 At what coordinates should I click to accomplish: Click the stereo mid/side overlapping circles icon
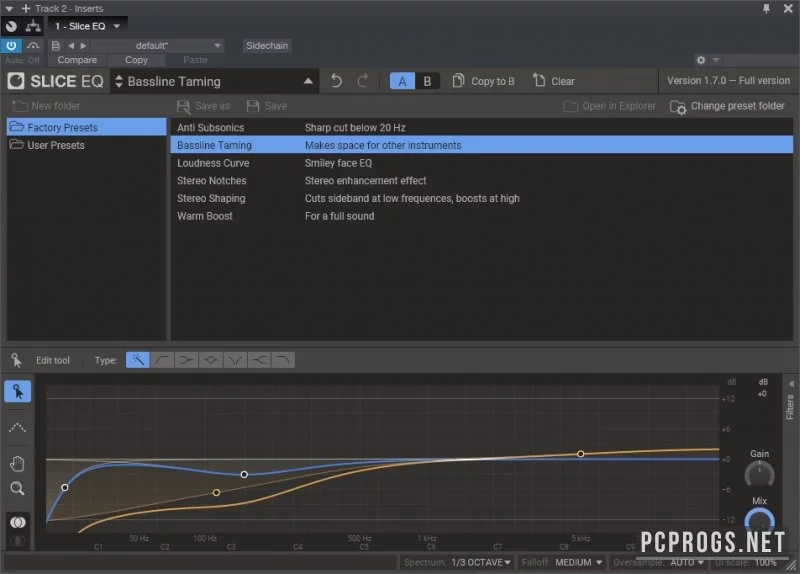pyautogui.click(x=17, y=522)
